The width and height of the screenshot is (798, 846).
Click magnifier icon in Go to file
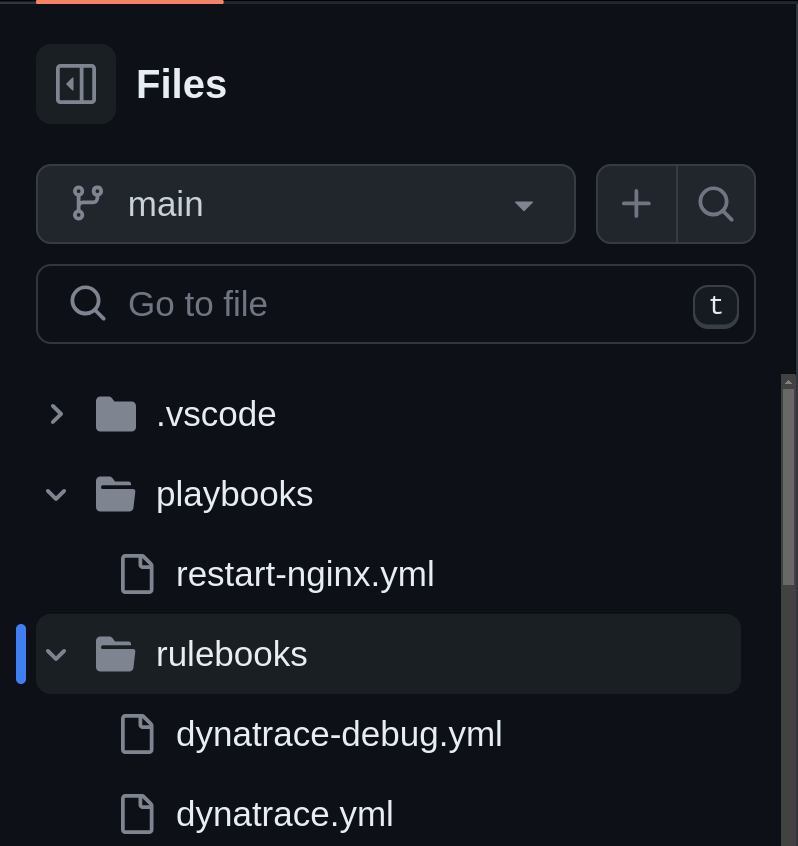pyautogui.click(x=87, y=304)
